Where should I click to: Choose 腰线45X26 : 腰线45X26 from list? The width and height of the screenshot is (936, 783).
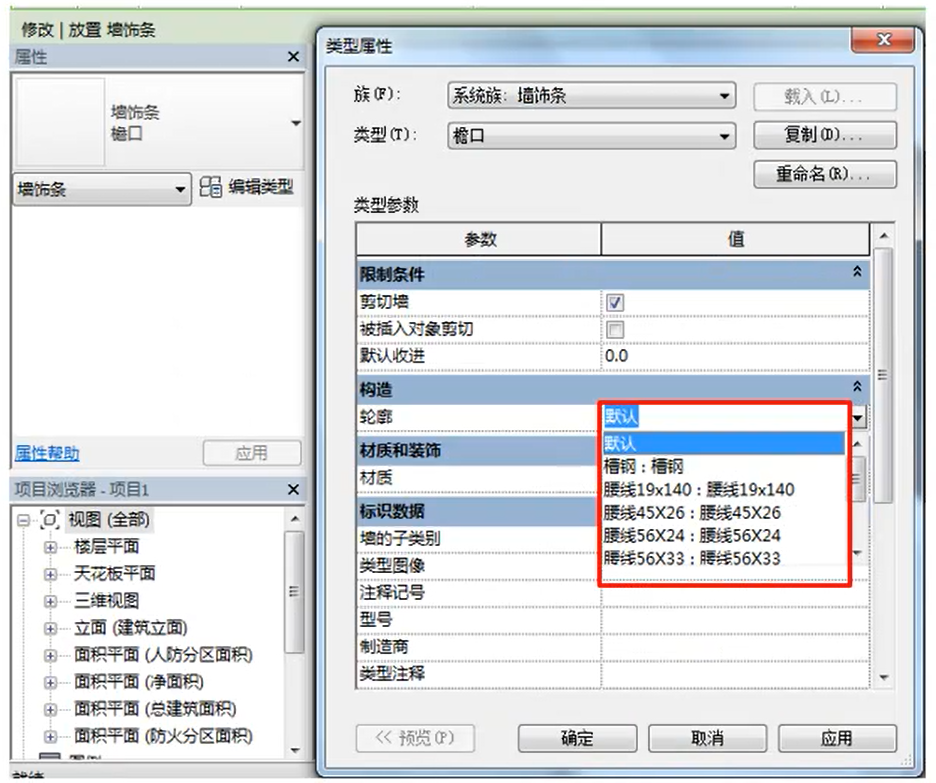[693, 512]
